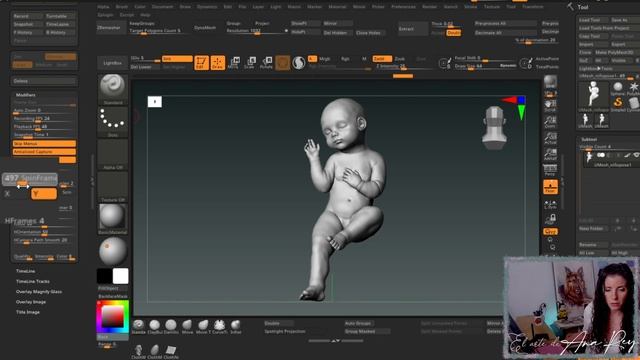Screen dimensions: 640x360
Task: Toggle the Zadd mode button
Action: (x=382, y=59)
